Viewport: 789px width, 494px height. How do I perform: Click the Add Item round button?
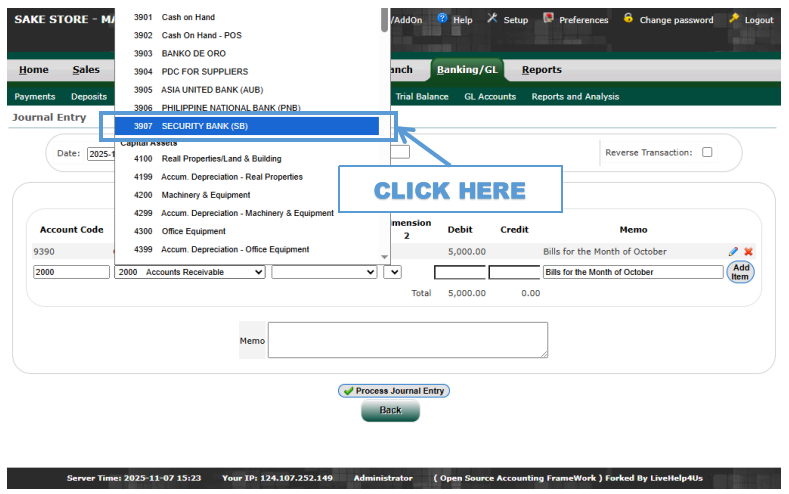click(740, 272)
